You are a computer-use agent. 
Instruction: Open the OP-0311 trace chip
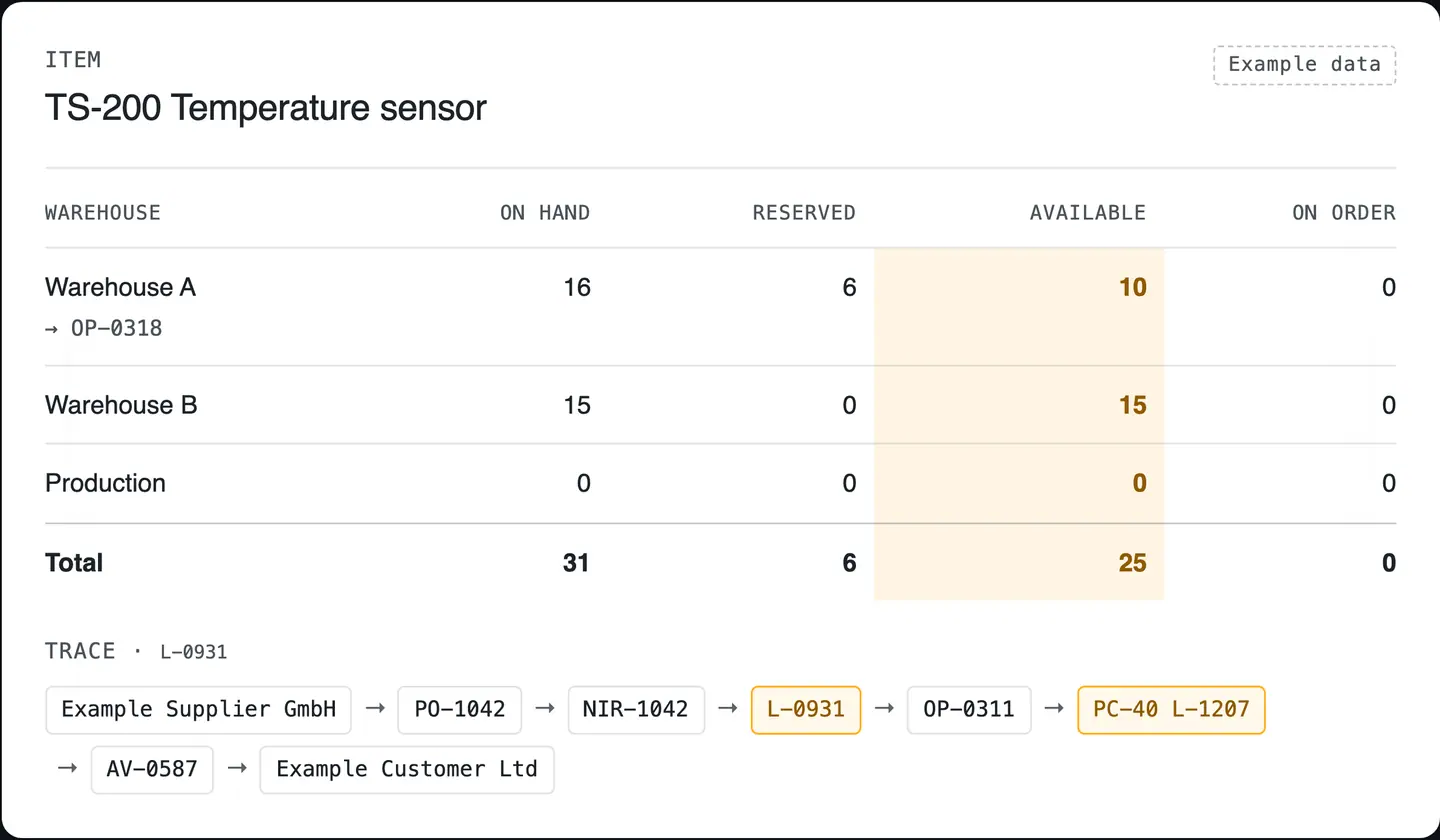[x=969, y=710]
